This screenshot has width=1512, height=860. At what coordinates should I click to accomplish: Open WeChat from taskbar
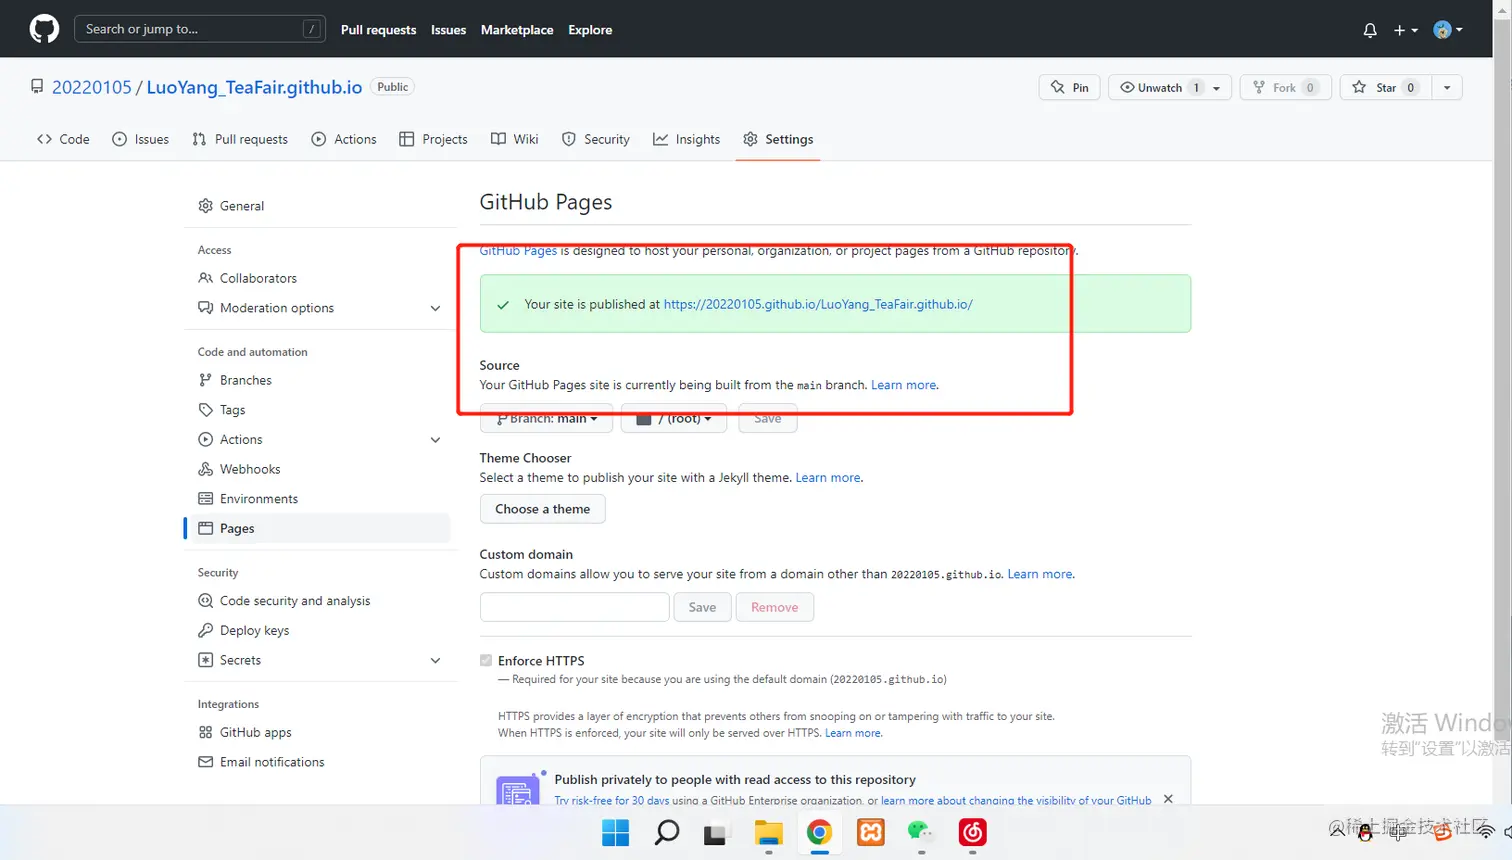[921, 832]
